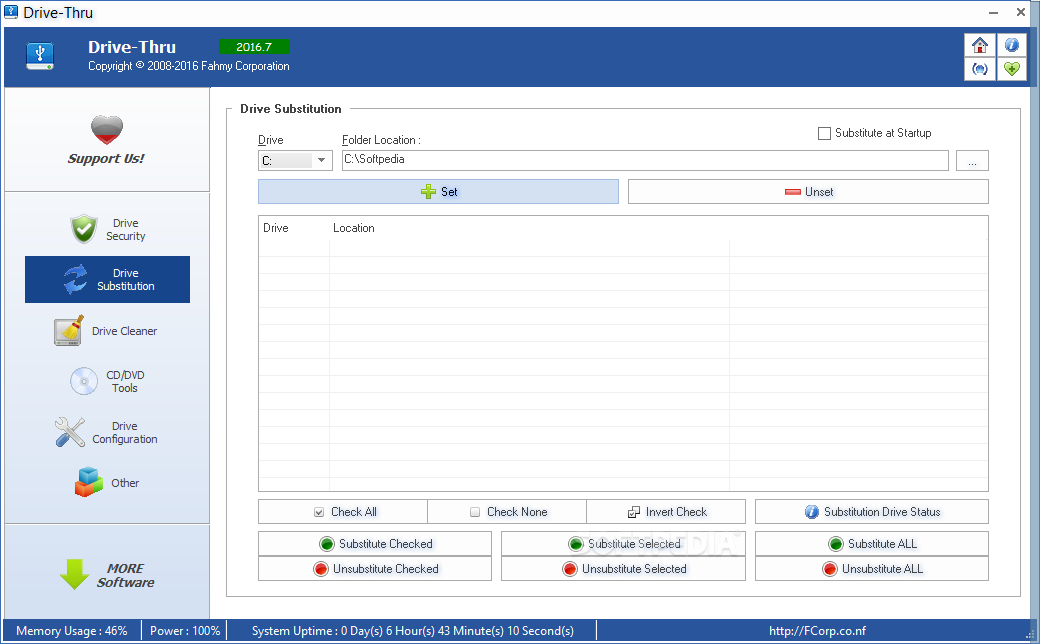Open the Drive Configuration section
1040x644 pixels.
click(x=107, y=432)
